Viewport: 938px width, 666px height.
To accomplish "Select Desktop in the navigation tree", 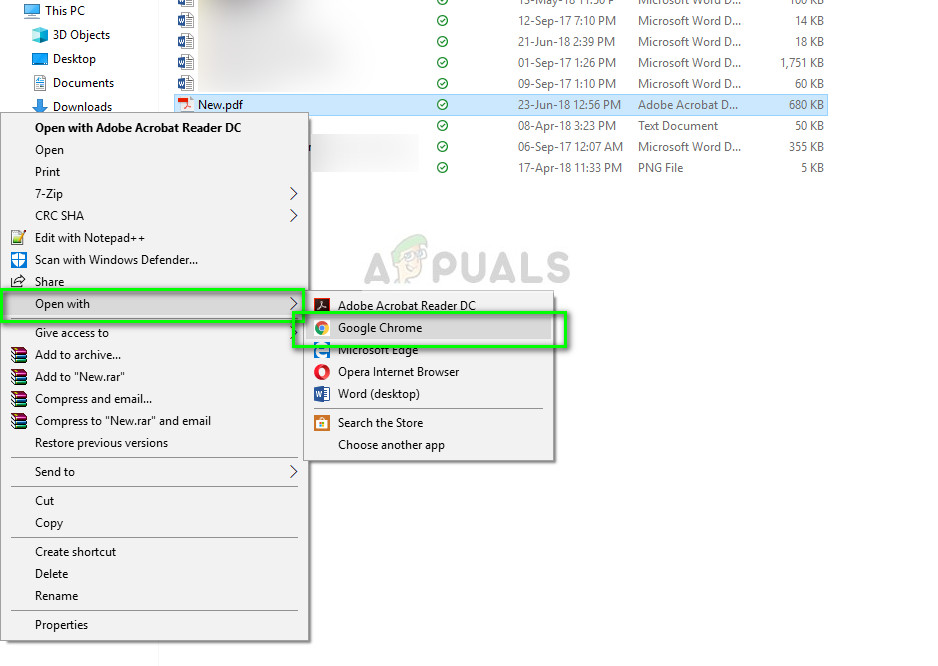I will (74, 59).
